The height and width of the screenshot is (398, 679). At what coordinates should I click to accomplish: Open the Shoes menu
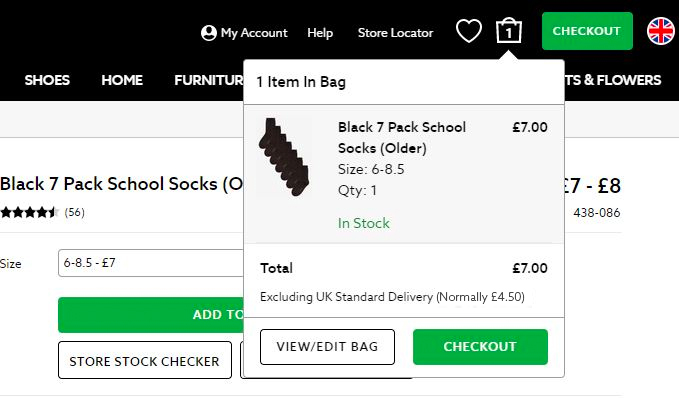(47, 80)
